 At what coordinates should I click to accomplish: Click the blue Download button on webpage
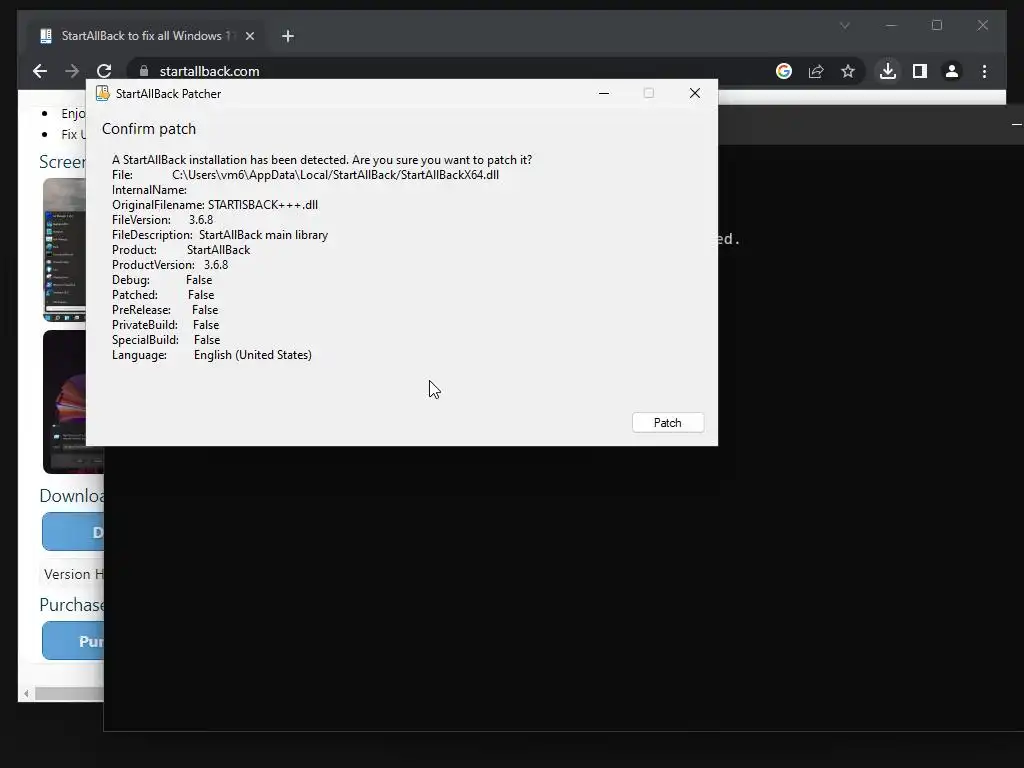click(73, 532)
